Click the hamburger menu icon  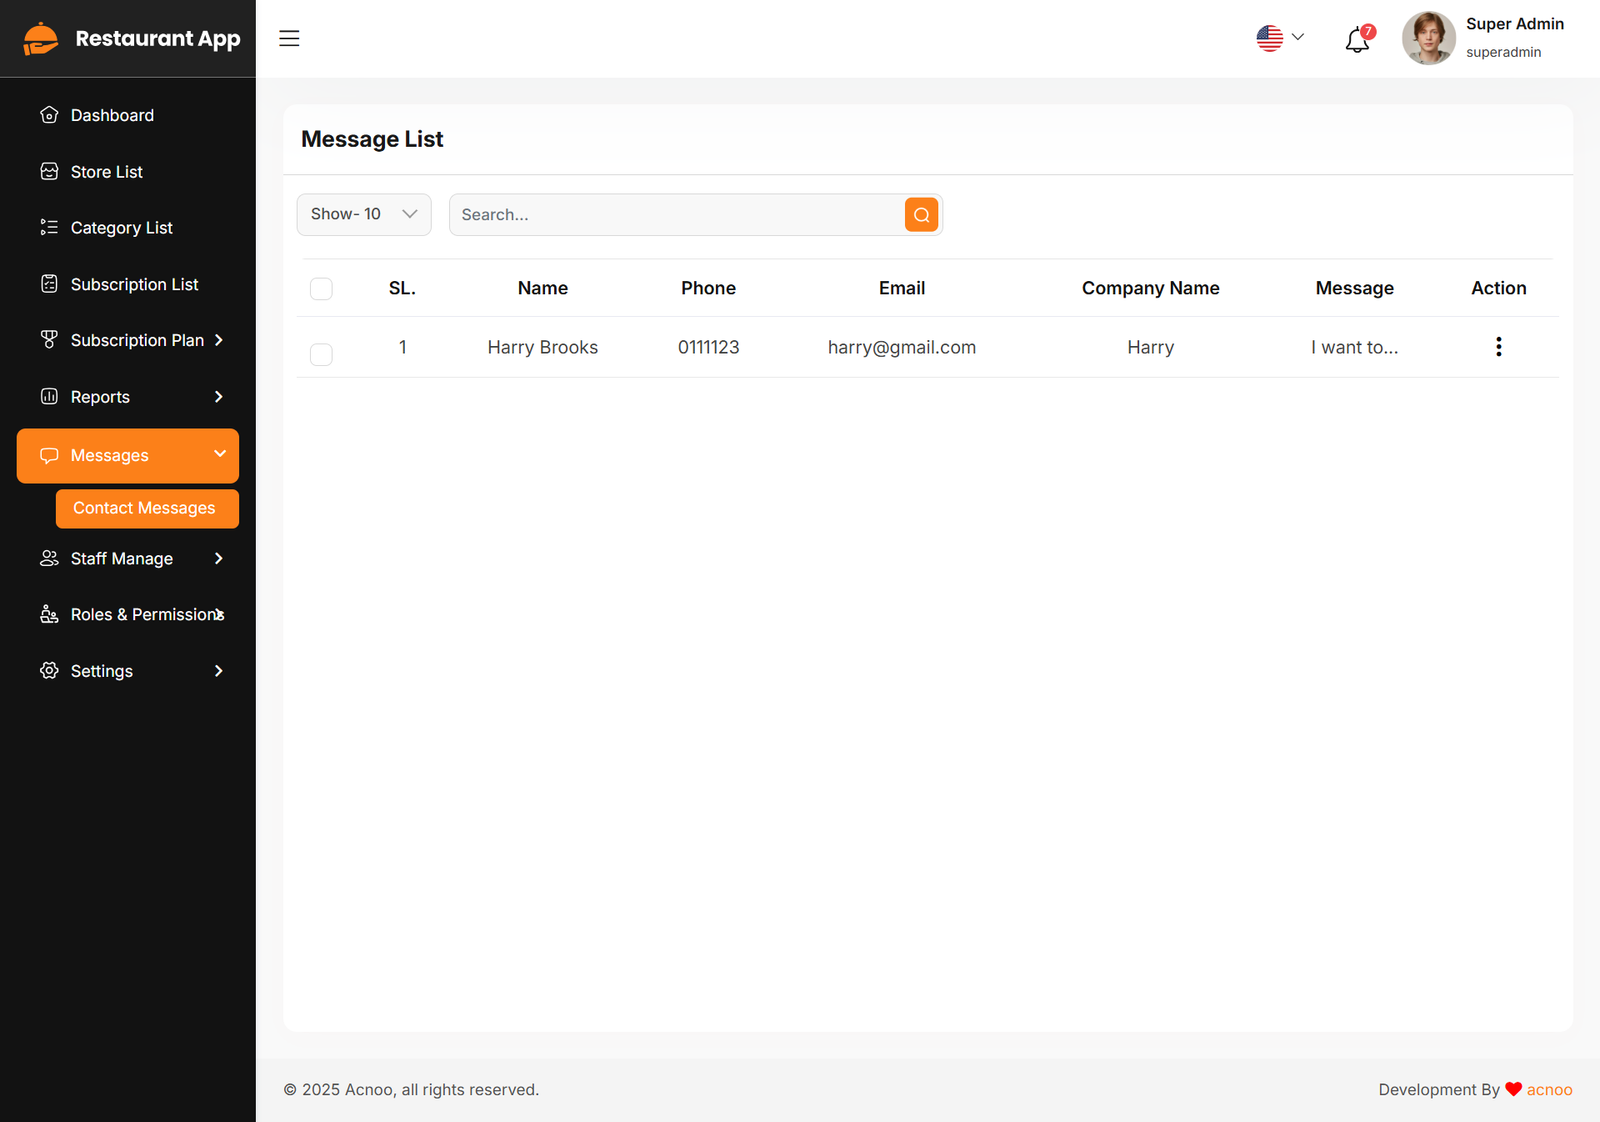(x=289, y=38)
